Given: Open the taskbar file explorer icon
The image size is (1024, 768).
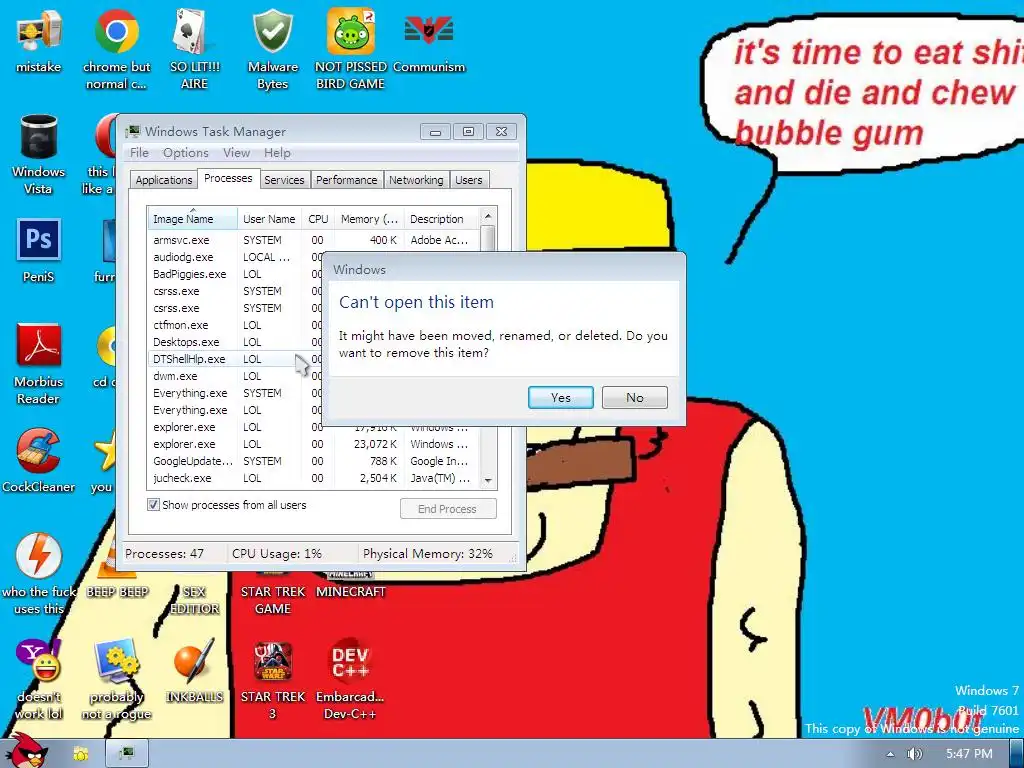Looking at the screenshot, I should click(x=81, y=754).
